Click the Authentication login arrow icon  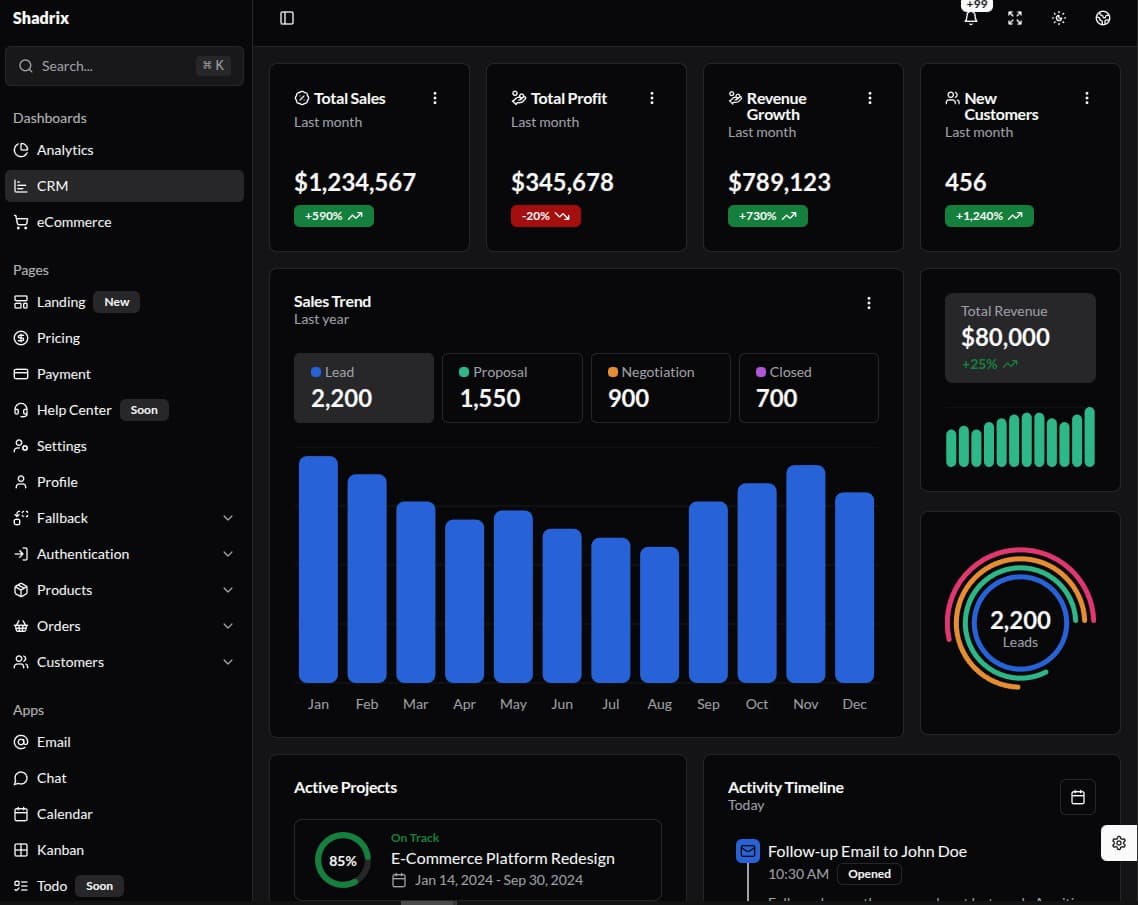click(x=21, y=554)
